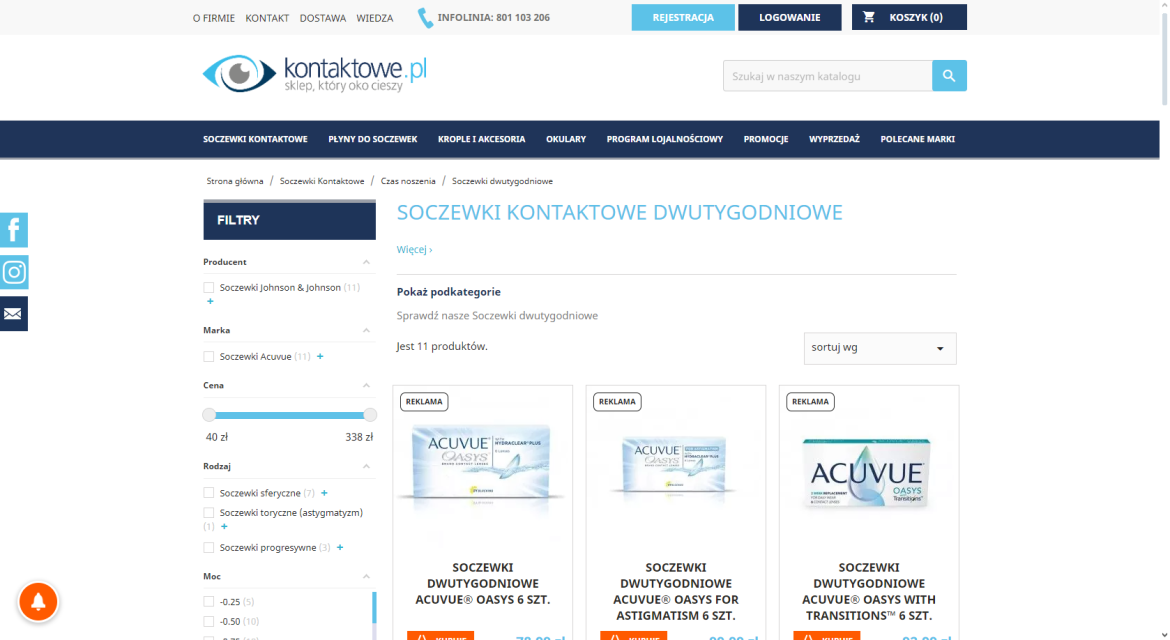Check the -0.25 power filter
1170x640 pixels.
click(x=209, y=601)
